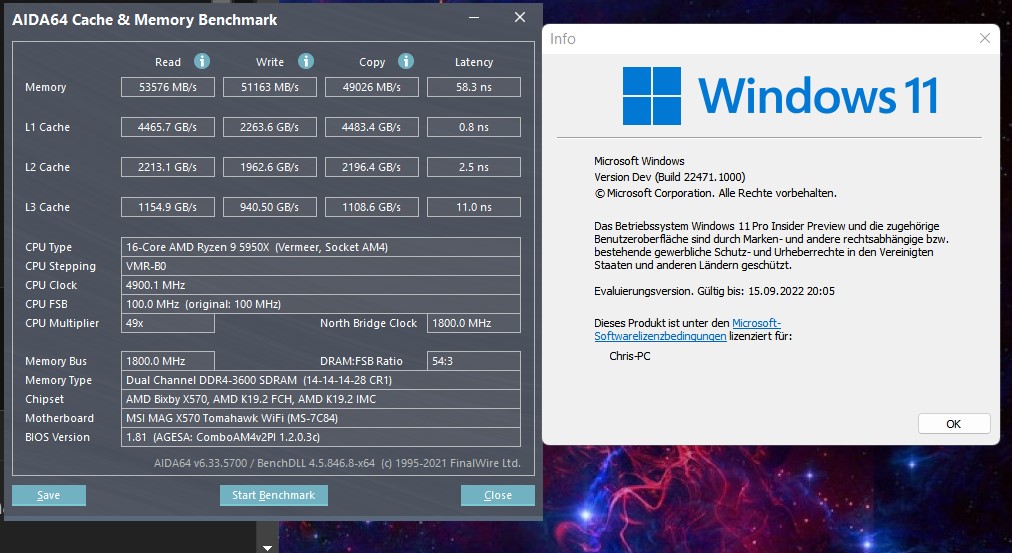The height and width of the screenshot is (553, 1012).
Task: Click the BIOS Version field 1.81
Action: coord(321,437)
